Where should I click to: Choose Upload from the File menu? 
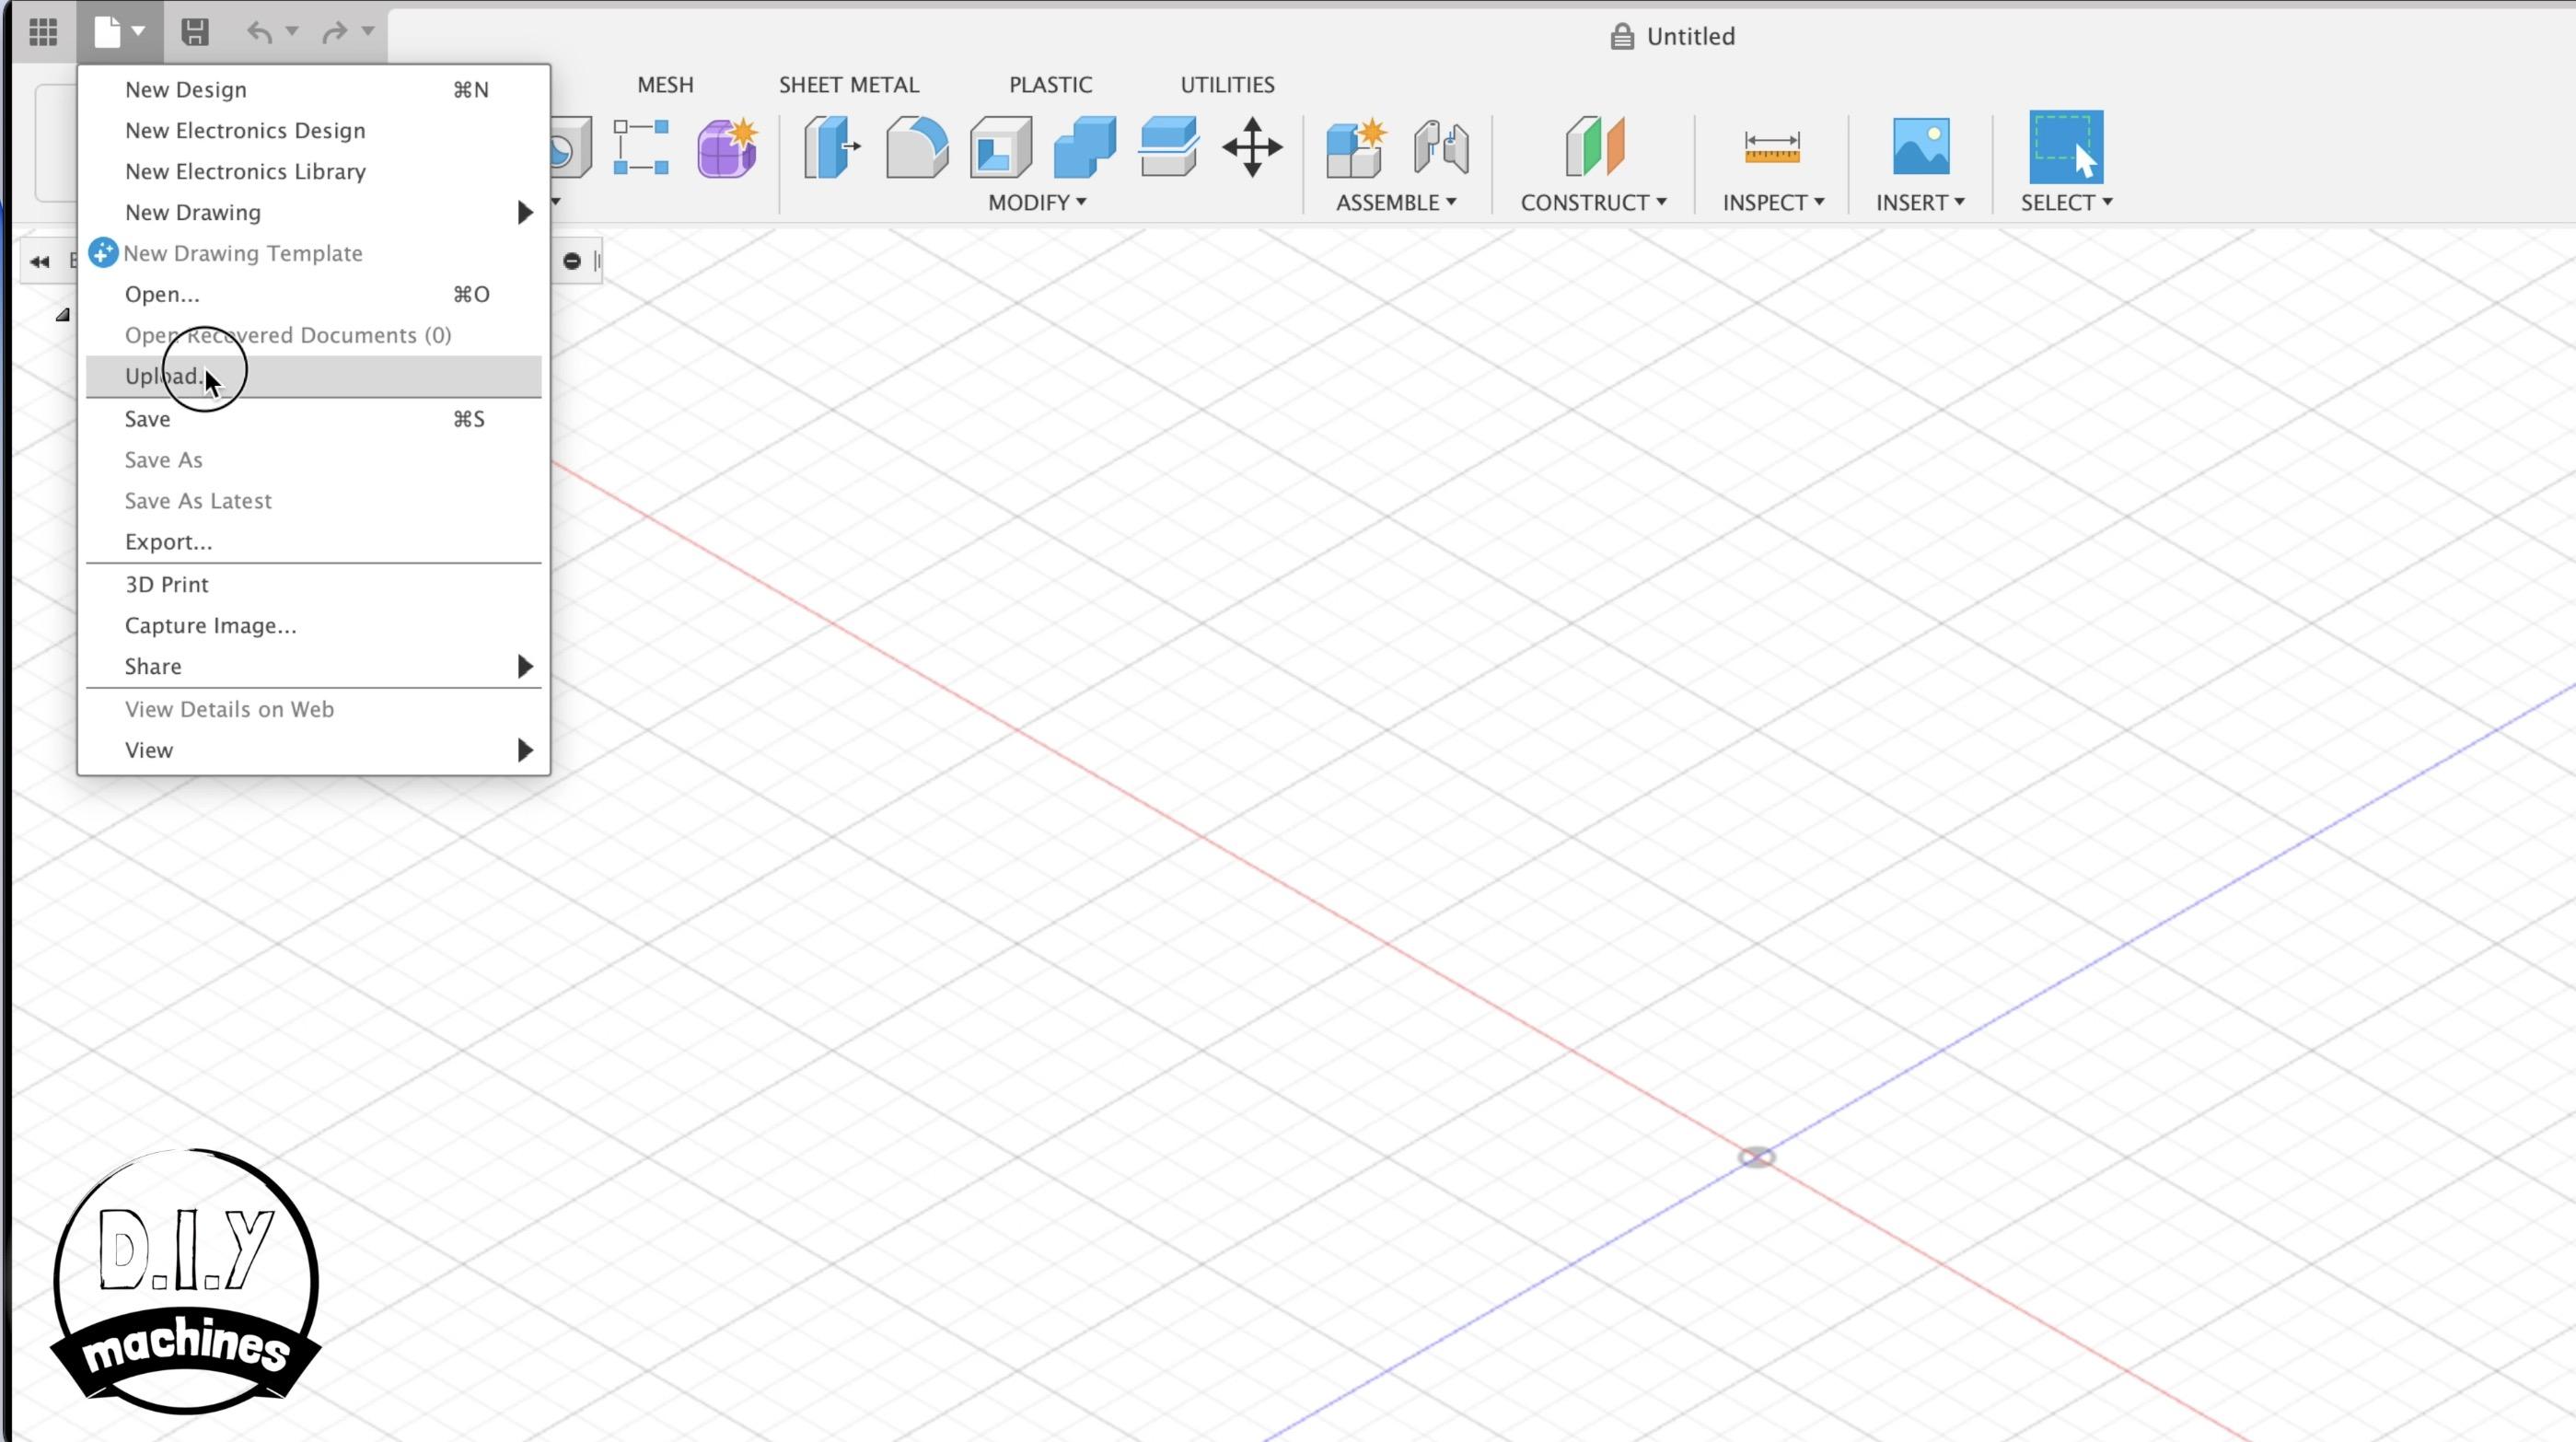[x=163, y=376]
